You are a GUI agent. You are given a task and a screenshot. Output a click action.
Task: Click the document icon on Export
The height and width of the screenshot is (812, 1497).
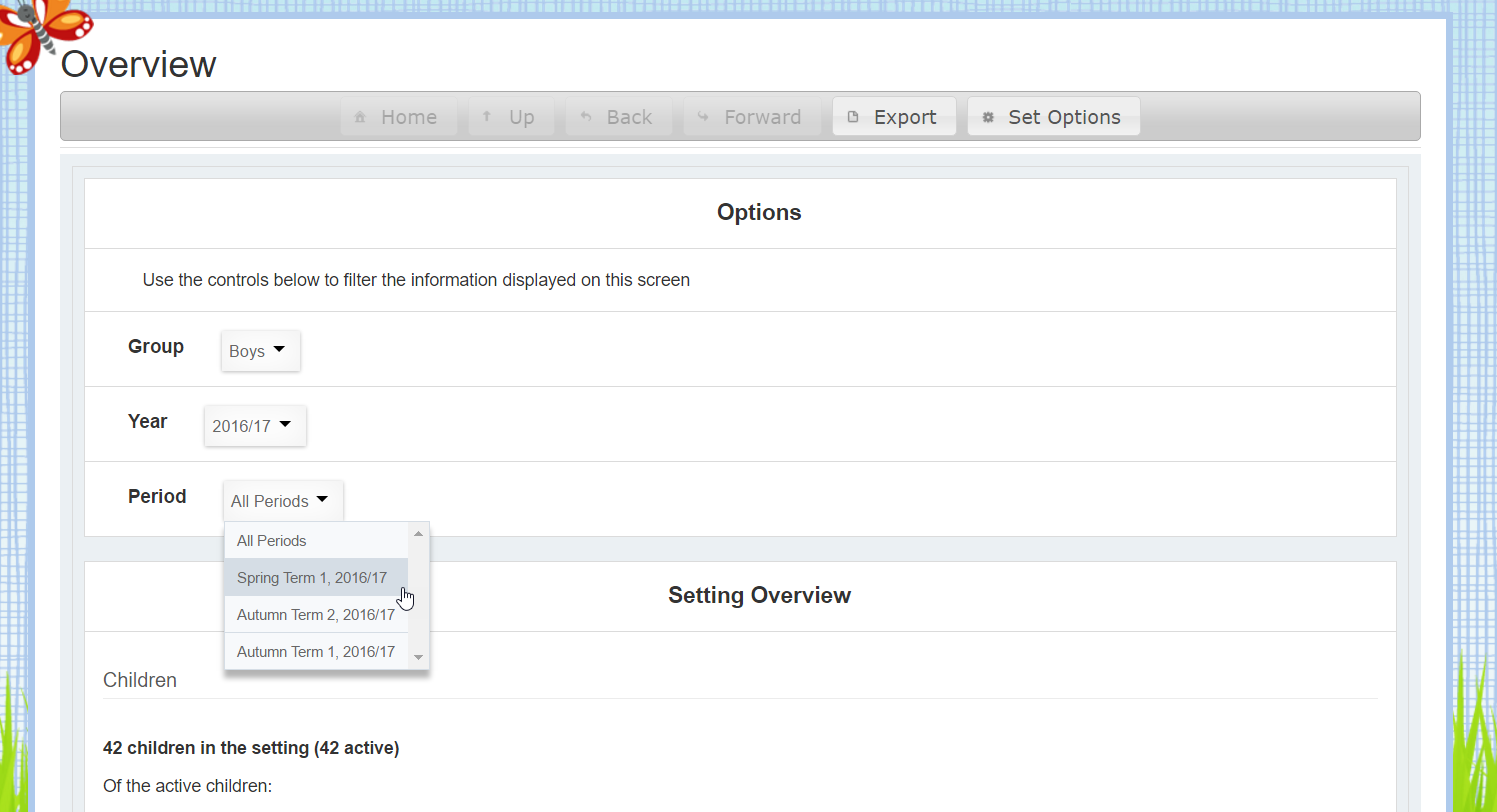pyautogui.click(x=853, y=117)
